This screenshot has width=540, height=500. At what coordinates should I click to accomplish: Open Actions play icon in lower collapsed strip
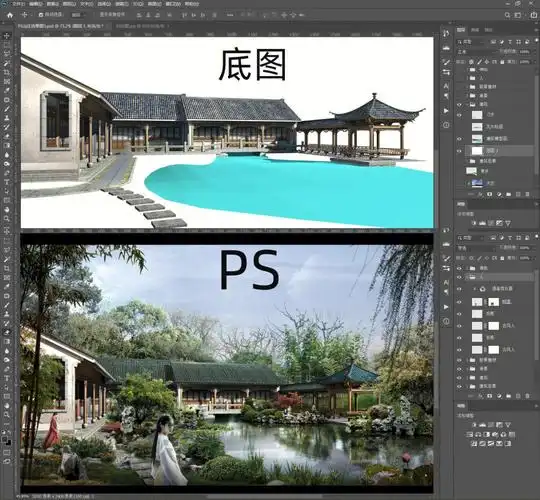pyautogui.click(x=446, y=307)
